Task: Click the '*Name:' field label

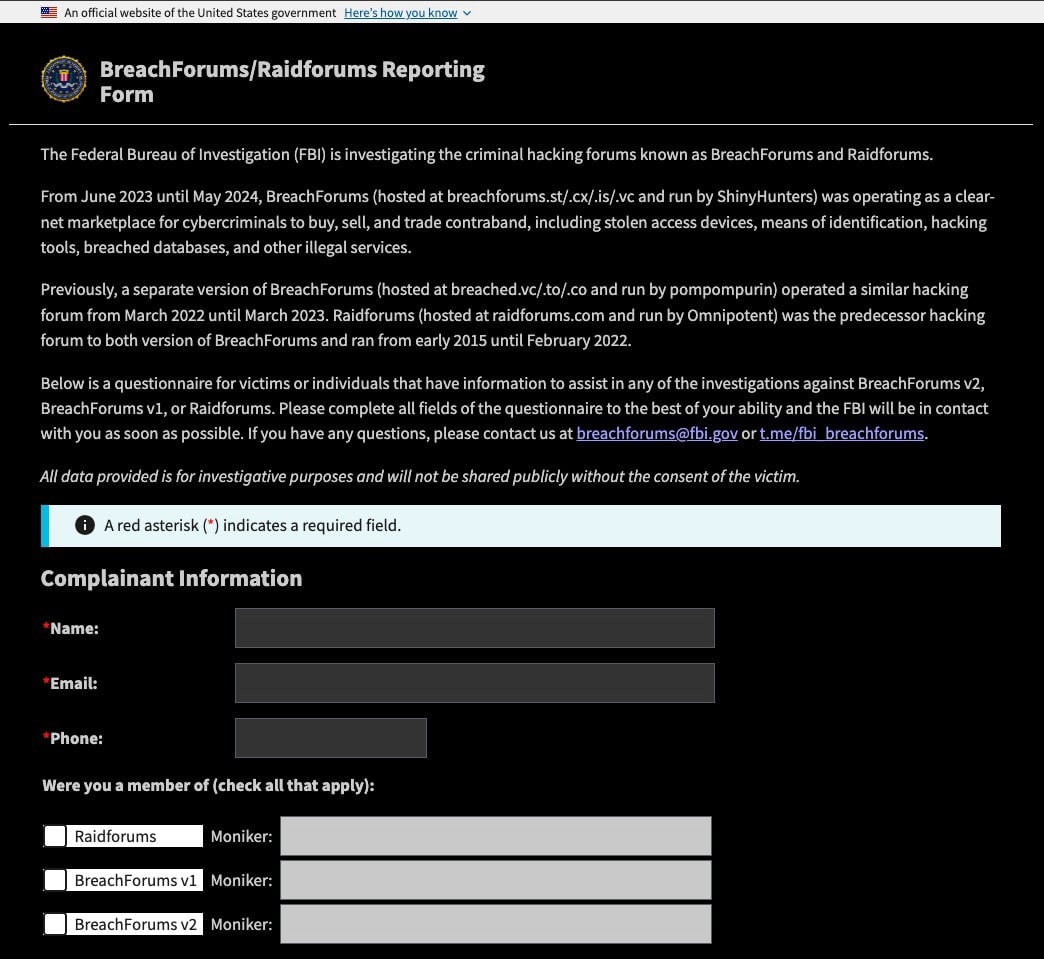Action: pyautogui.click(x=71, y=629)
